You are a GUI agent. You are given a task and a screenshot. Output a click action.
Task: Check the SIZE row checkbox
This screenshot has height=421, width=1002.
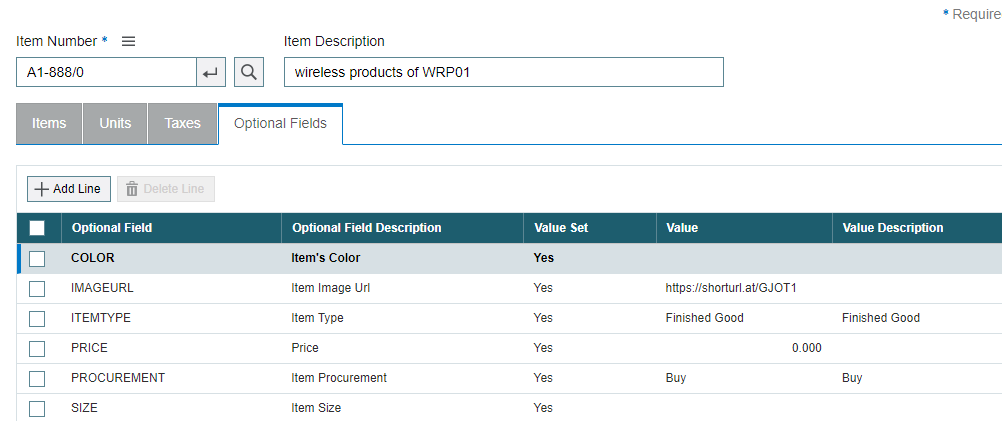click(x=37, y=408)
